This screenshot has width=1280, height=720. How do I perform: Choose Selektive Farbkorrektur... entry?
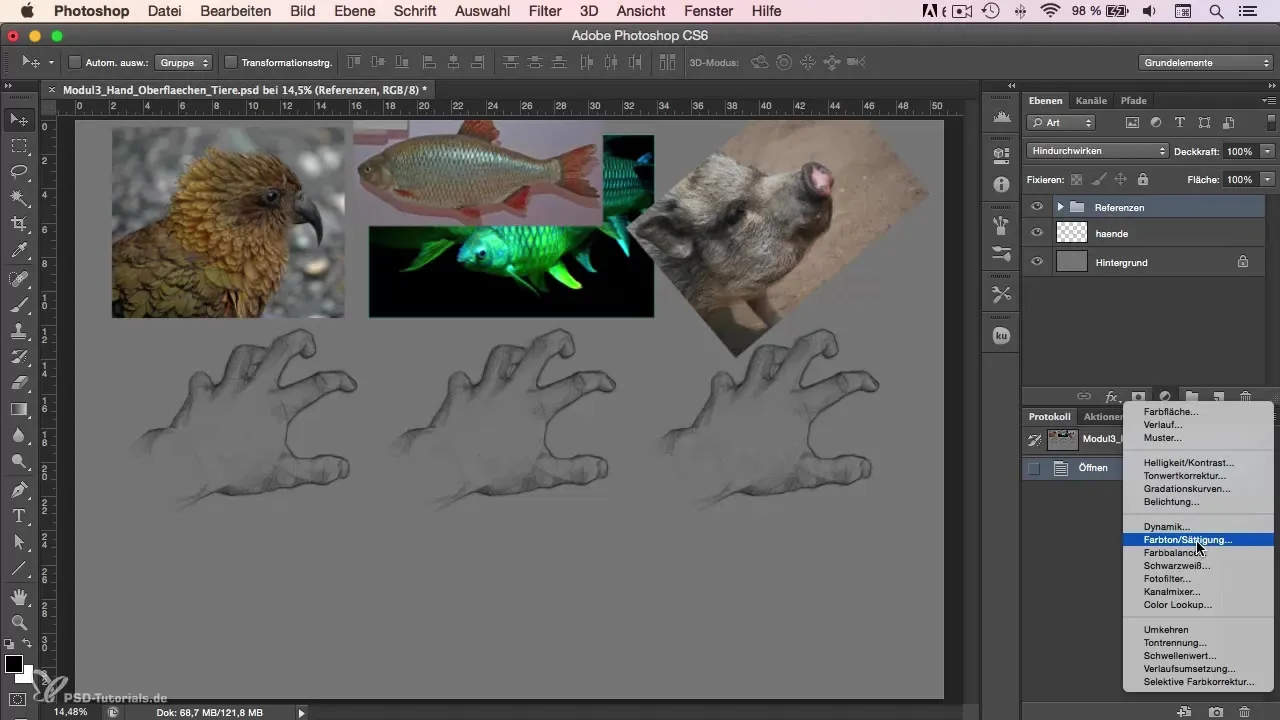(x=1199, y=681)
